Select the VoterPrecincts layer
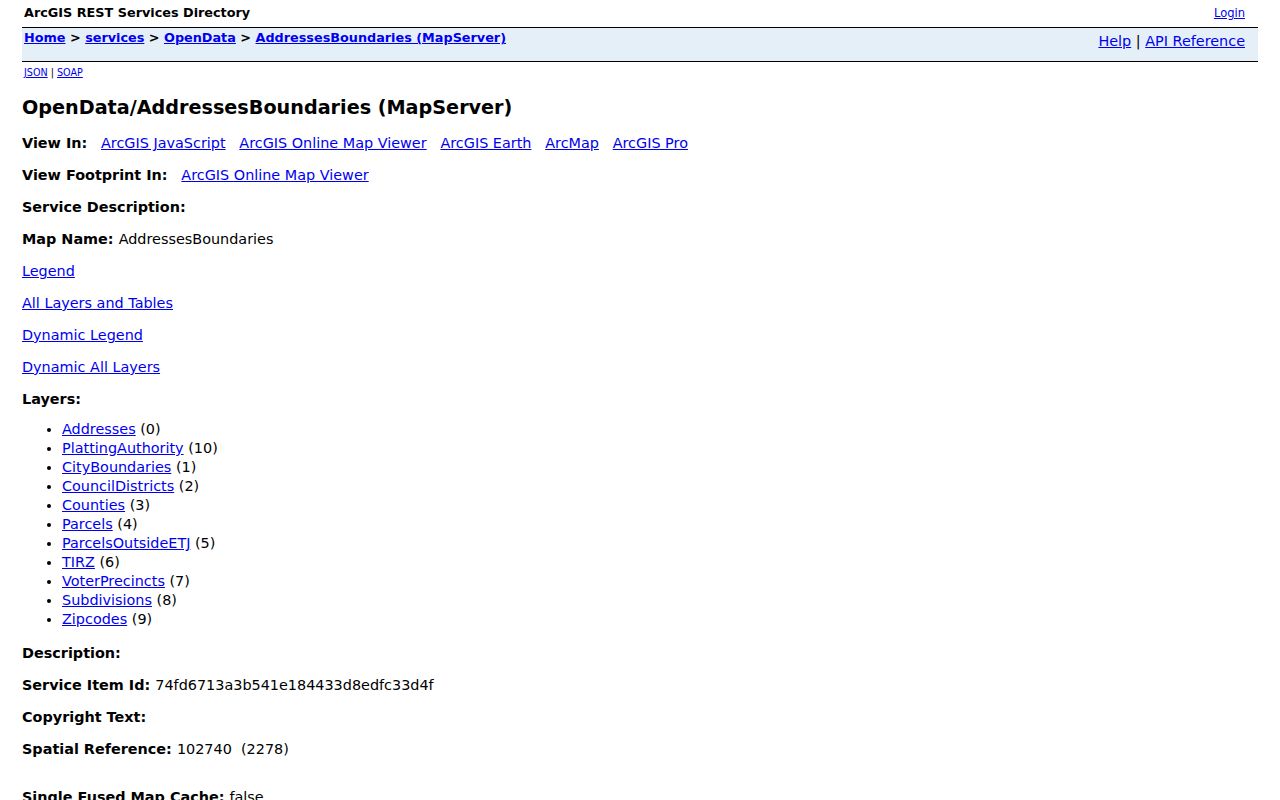Viewport: 1280px width, 800px height. 113,581
